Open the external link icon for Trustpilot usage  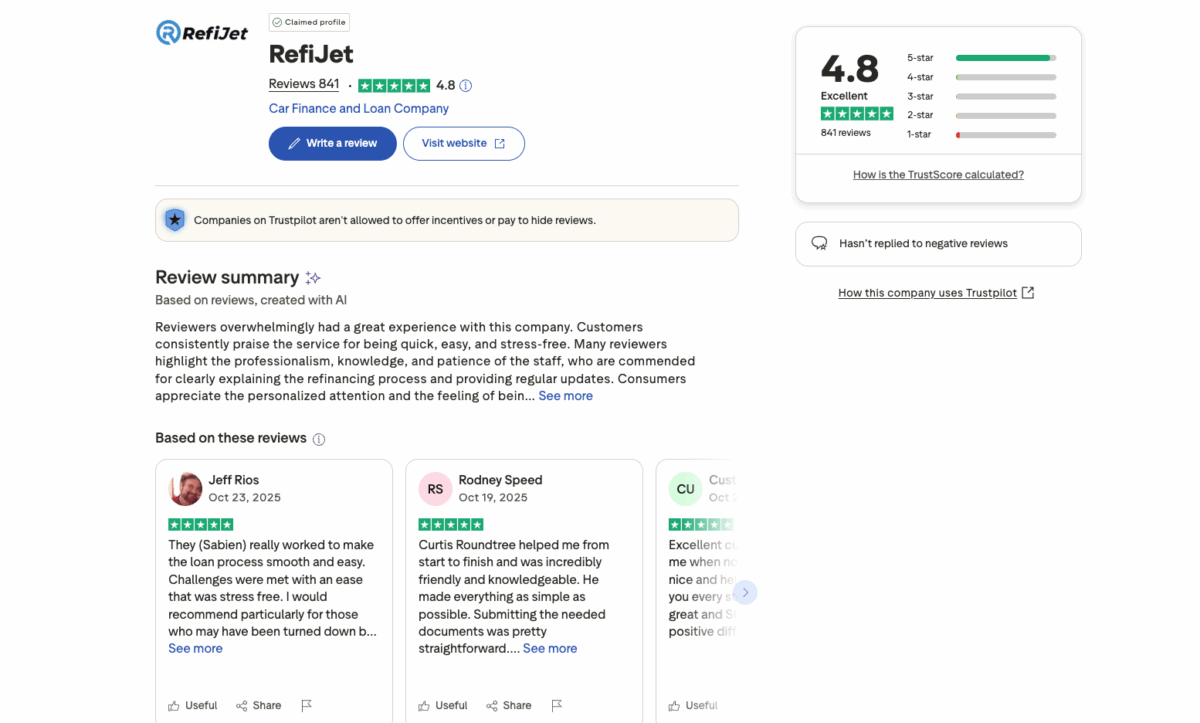point(1027,292)
